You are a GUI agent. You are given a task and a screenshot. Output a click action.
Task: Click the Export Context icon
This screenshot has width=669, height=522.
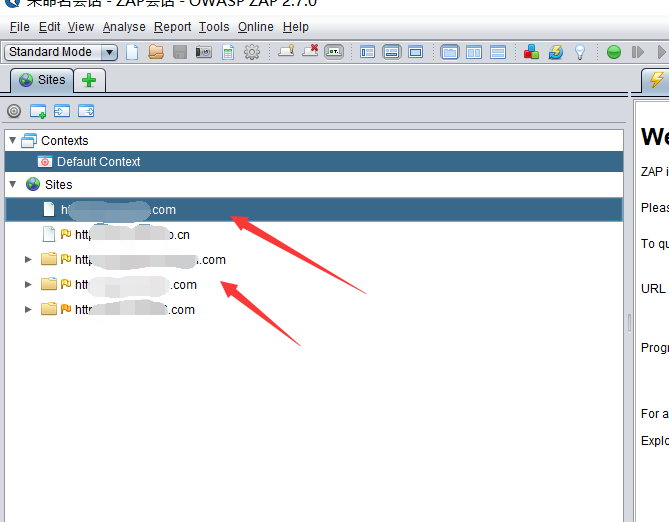(x=86, y=111)
